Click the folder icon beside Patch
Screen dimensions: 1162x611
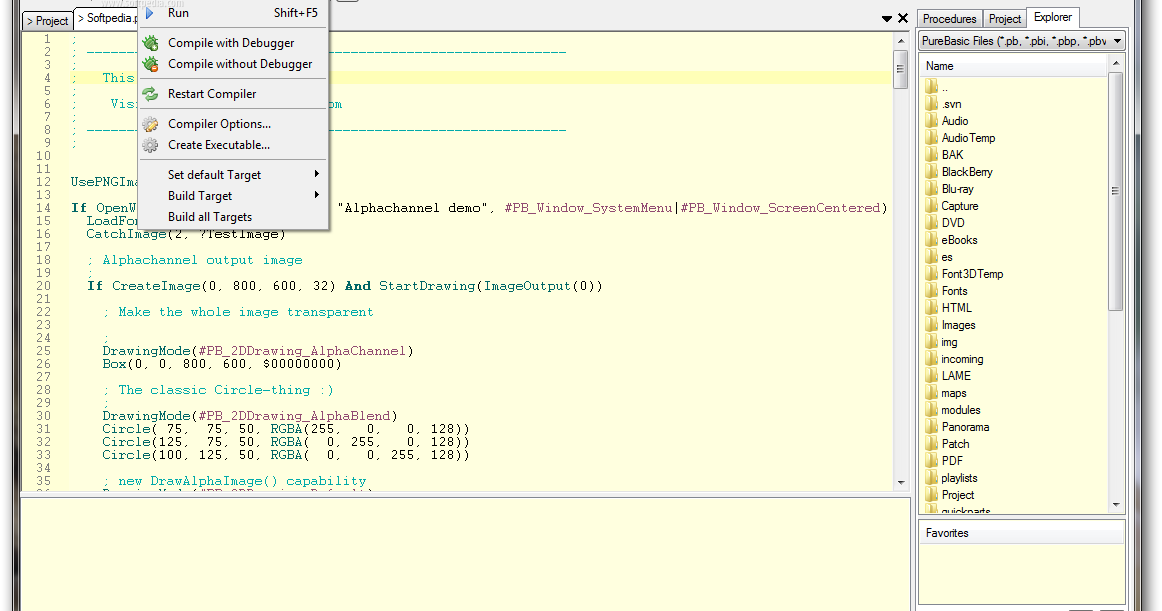932,443
